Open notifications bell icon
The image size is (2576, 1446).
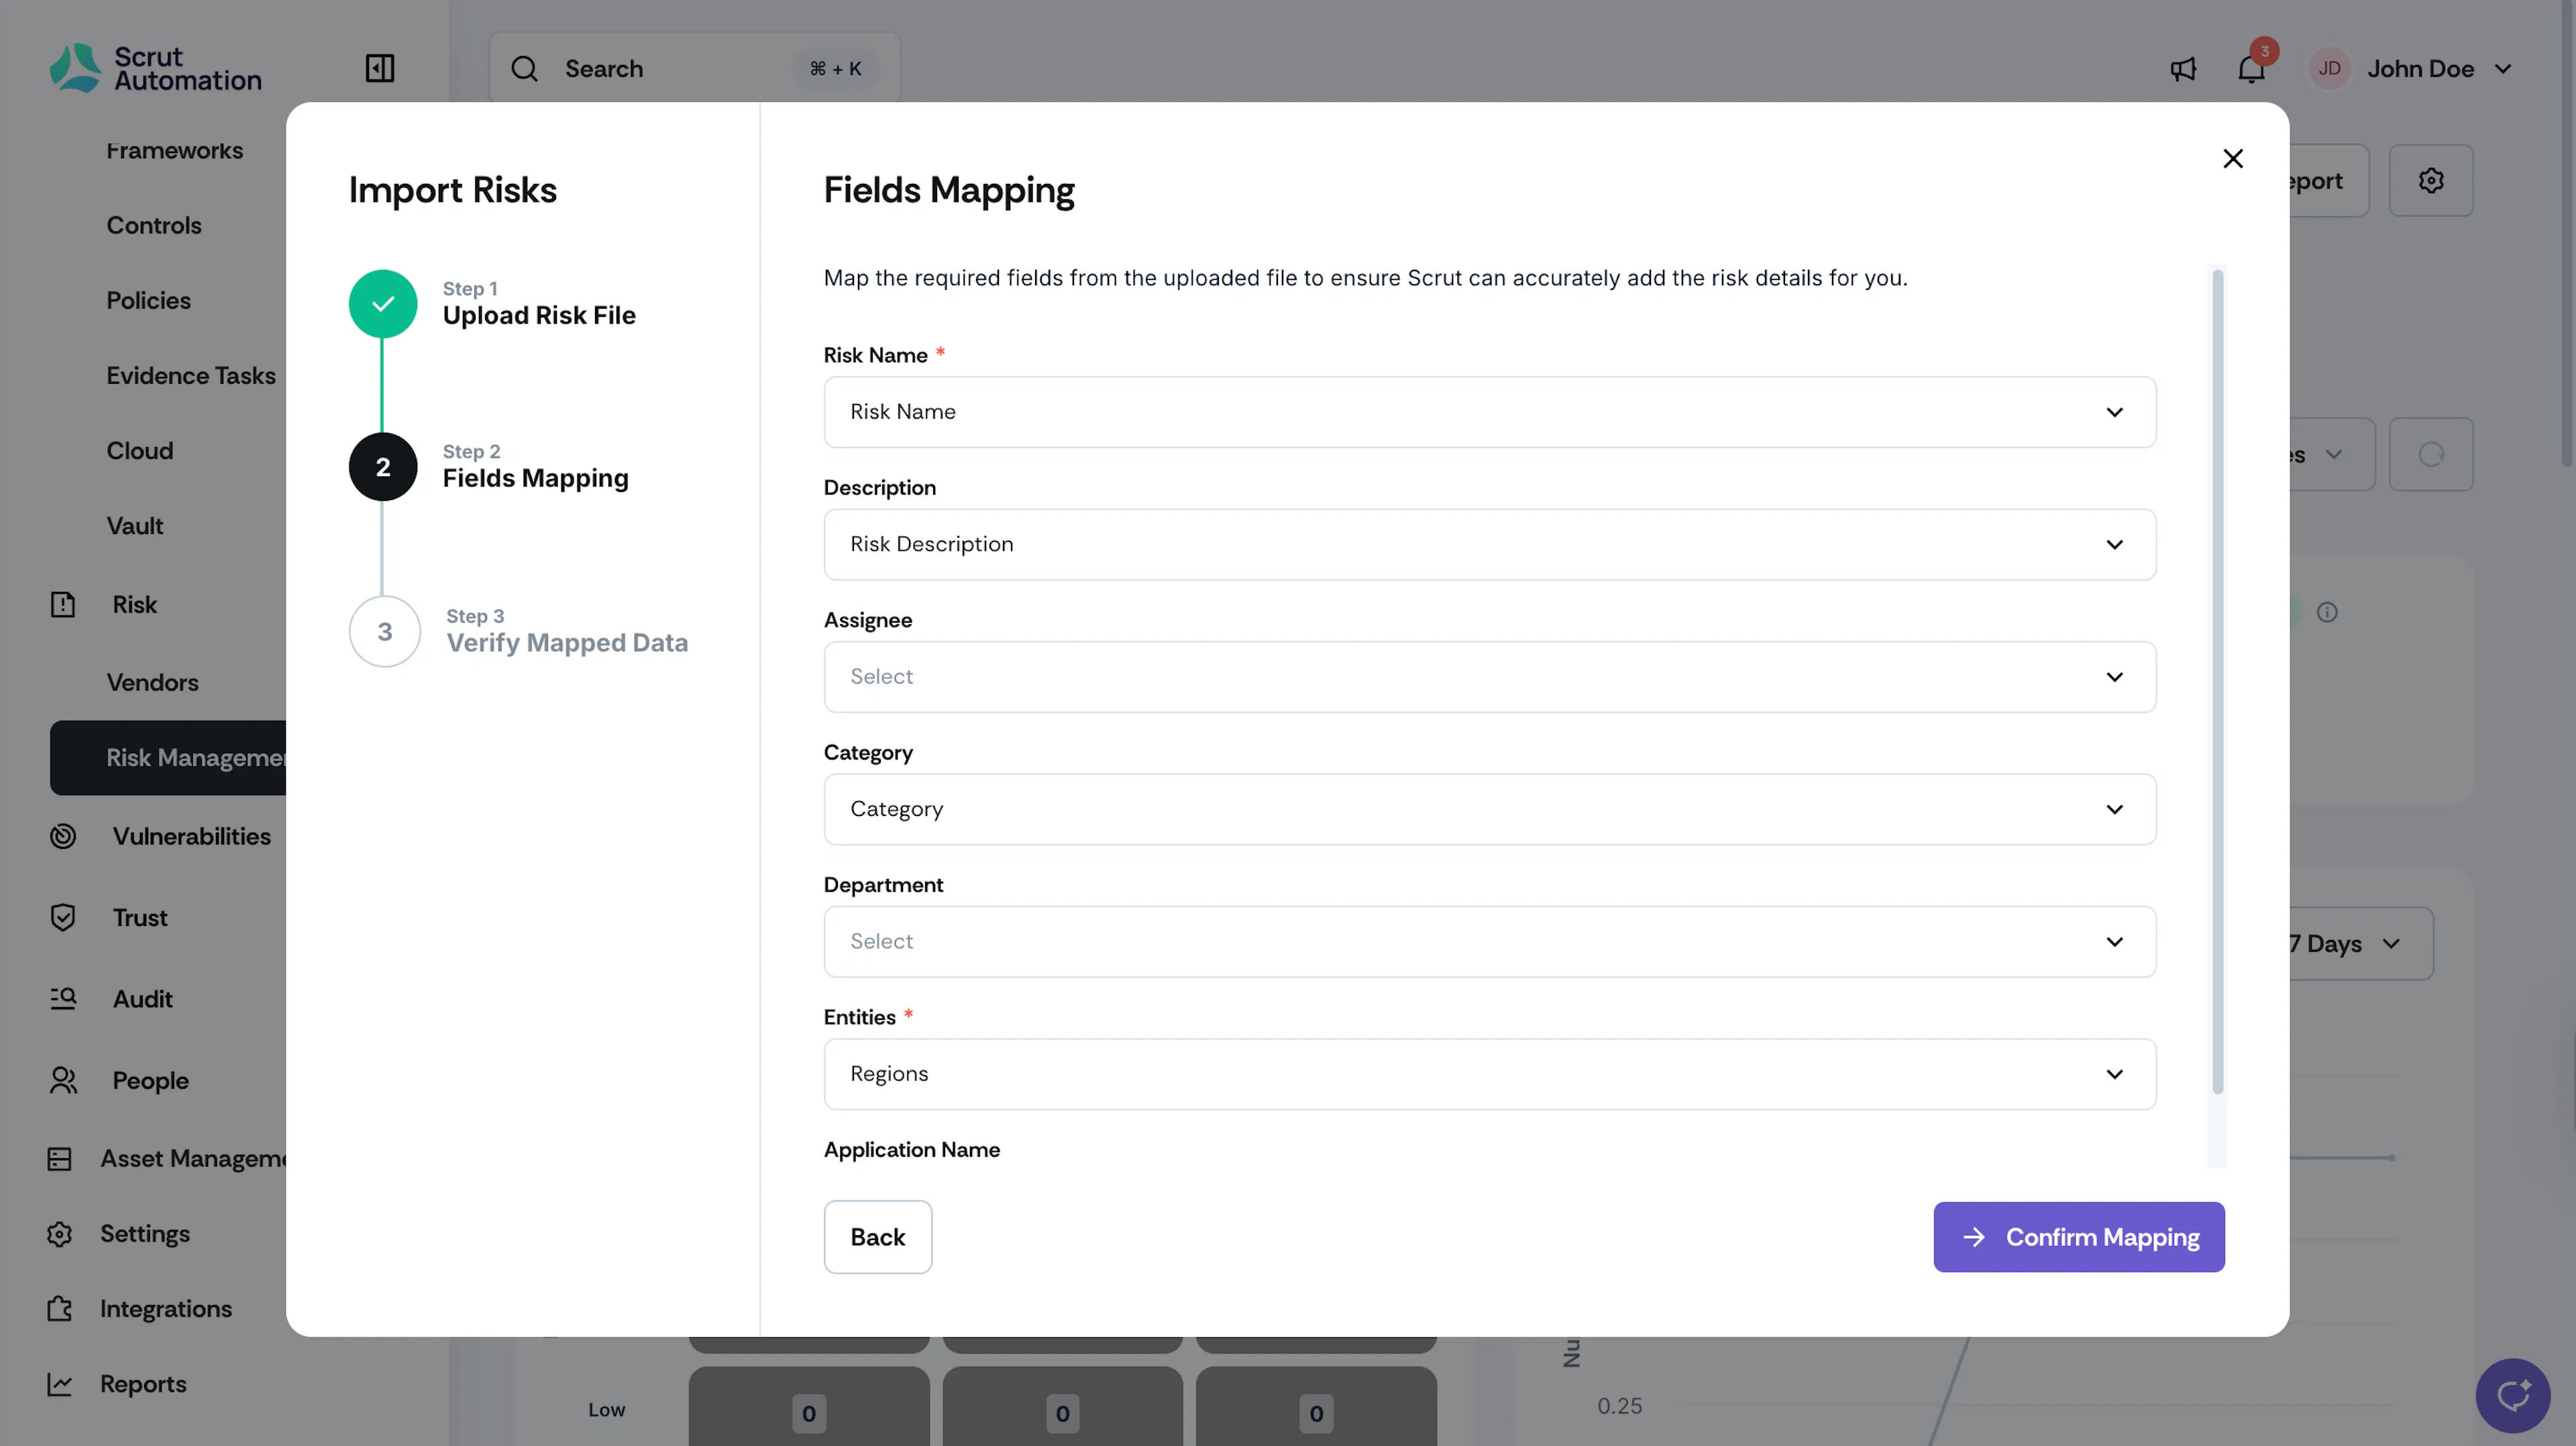[x=2251, y=69]
